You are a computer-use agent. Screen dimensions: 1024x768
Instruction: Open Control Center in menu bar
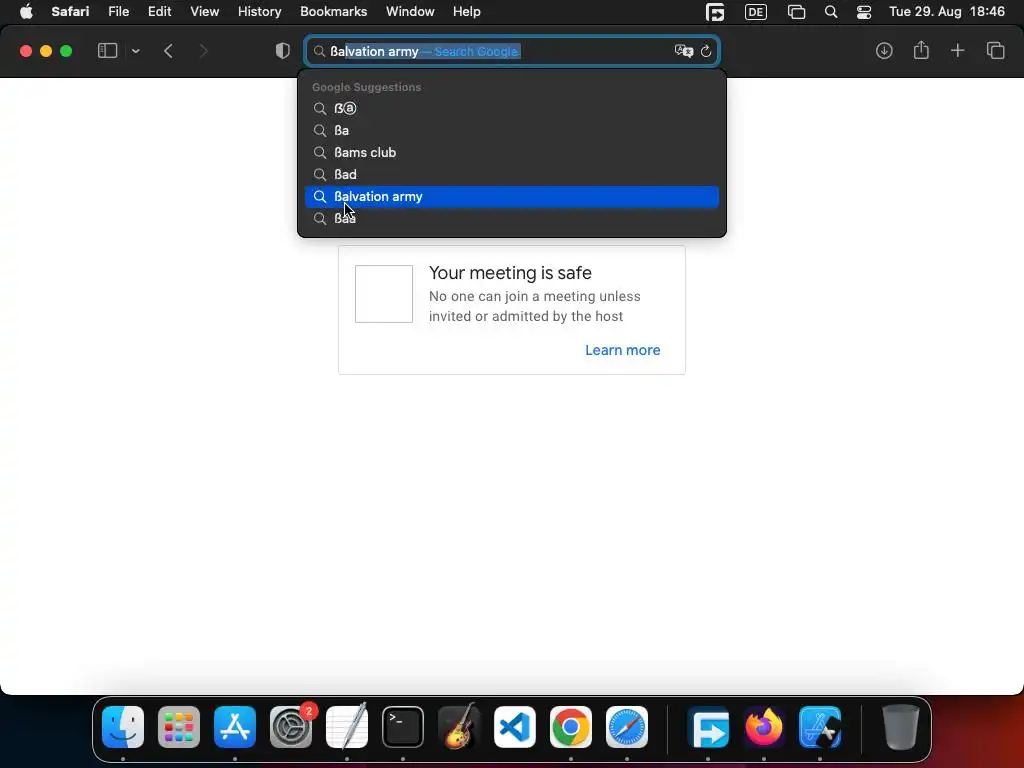tap(863, 12)
